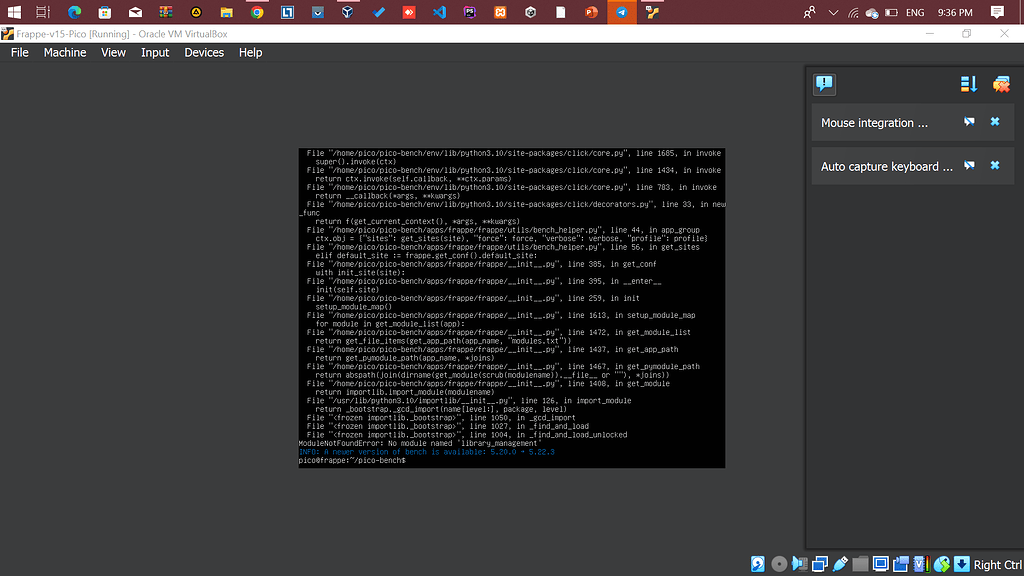Click the network adapters status icon
Viewport: 1024px width, 576px height.
pyautogui.click(x=821, y=563)
